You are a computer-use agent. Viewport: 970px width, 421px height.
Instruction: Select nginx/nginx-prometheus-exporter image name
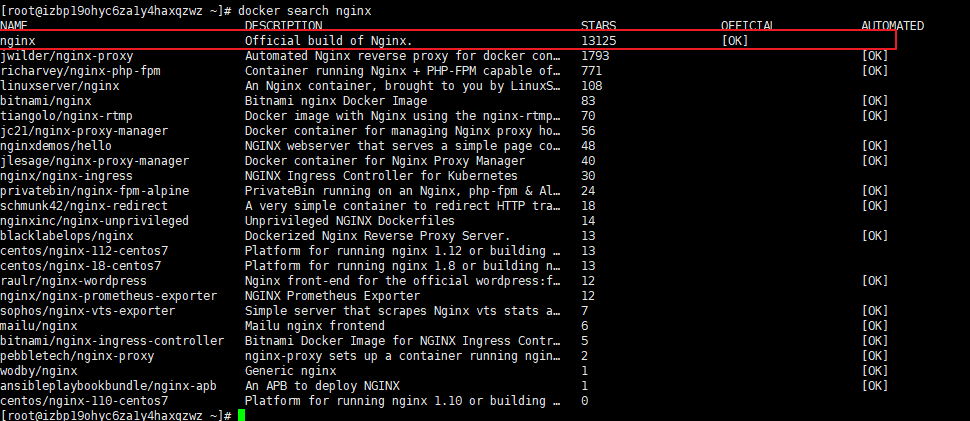click(x=109, y=296)
